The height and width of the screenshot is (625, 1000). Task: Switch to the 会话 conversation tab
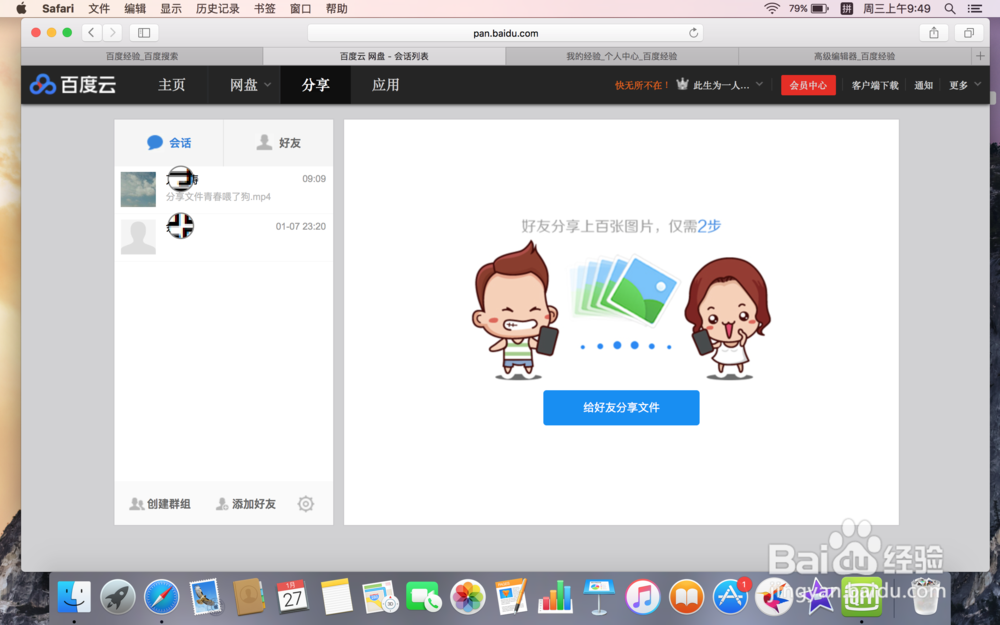(x=178, y=141)
